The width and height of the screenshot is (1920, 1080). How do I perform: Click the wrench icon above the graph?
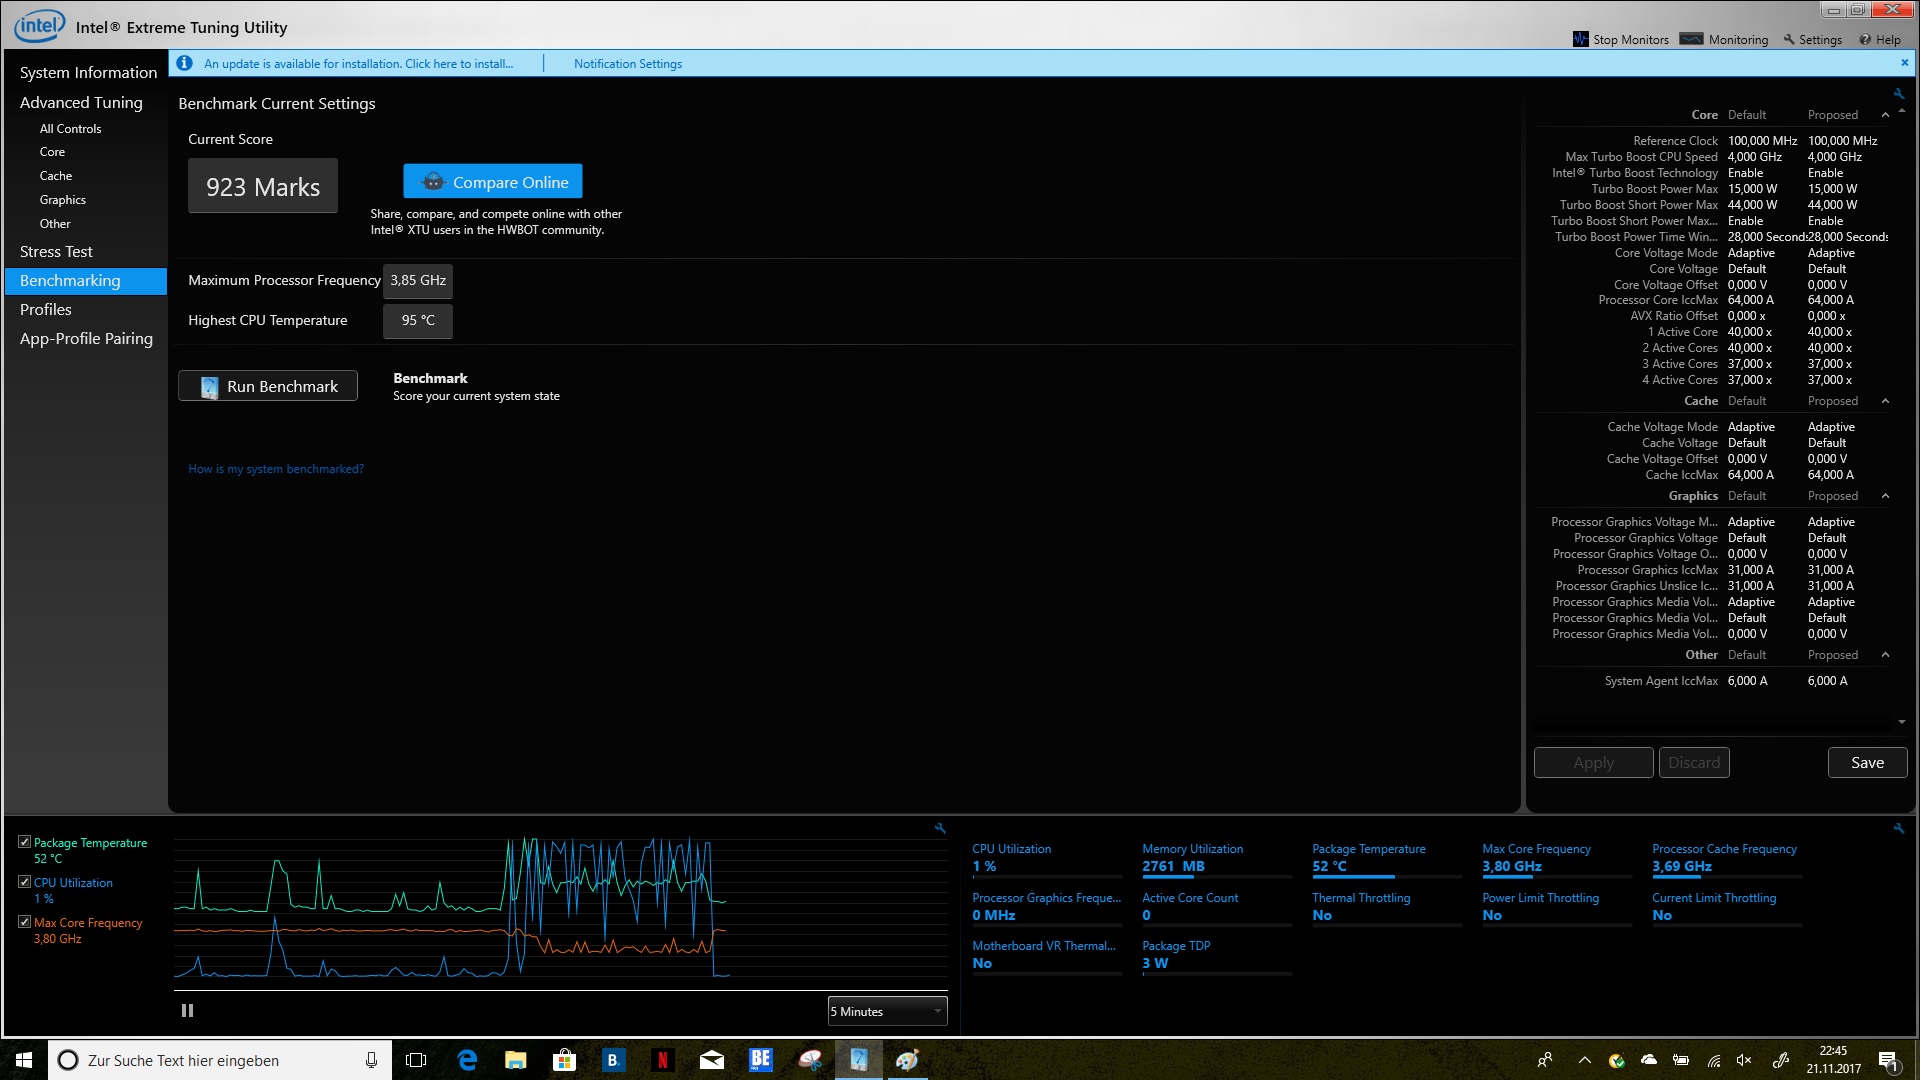(x=940, y=828)
